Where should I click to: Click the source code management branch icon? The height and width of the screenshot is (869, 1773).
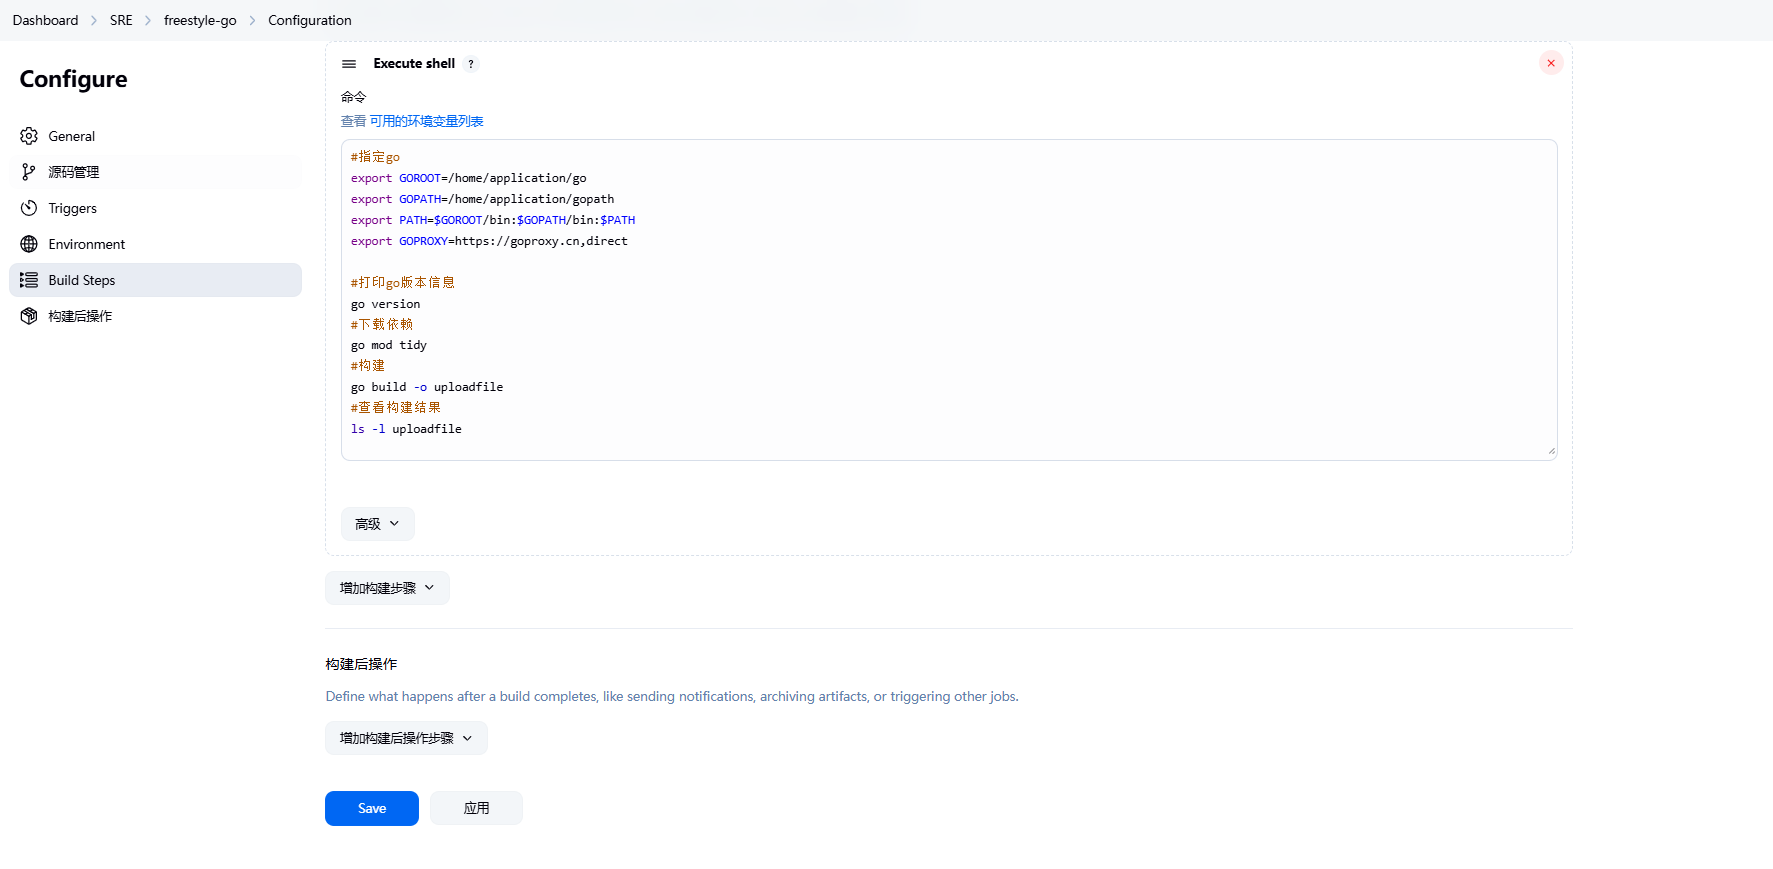29,172
